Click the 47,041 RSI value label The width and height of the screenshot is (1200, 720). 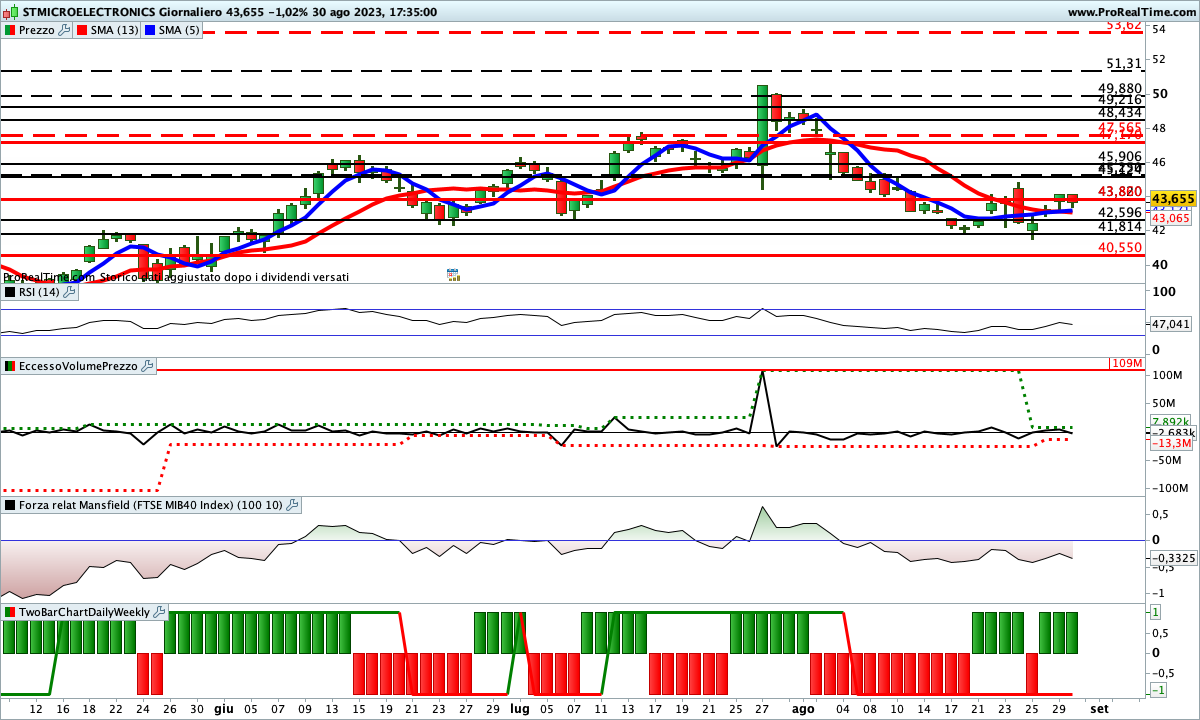1171,324
